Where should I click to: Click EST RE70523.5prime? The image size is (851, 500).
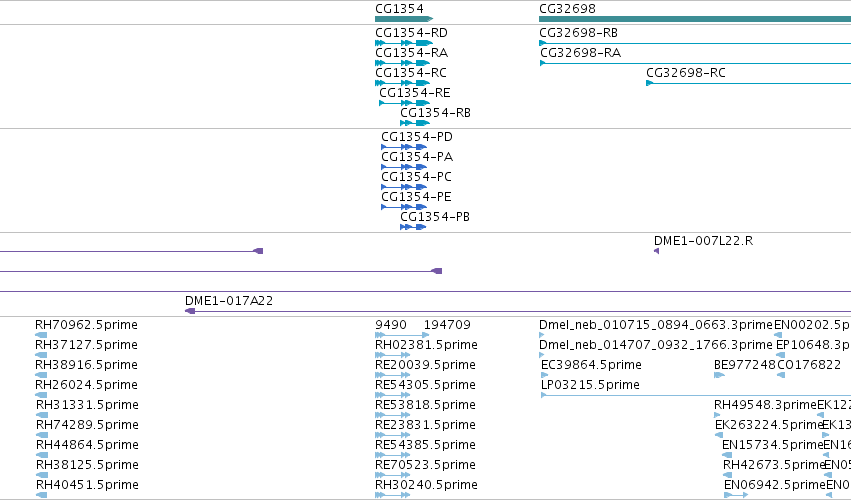(426, 465)
